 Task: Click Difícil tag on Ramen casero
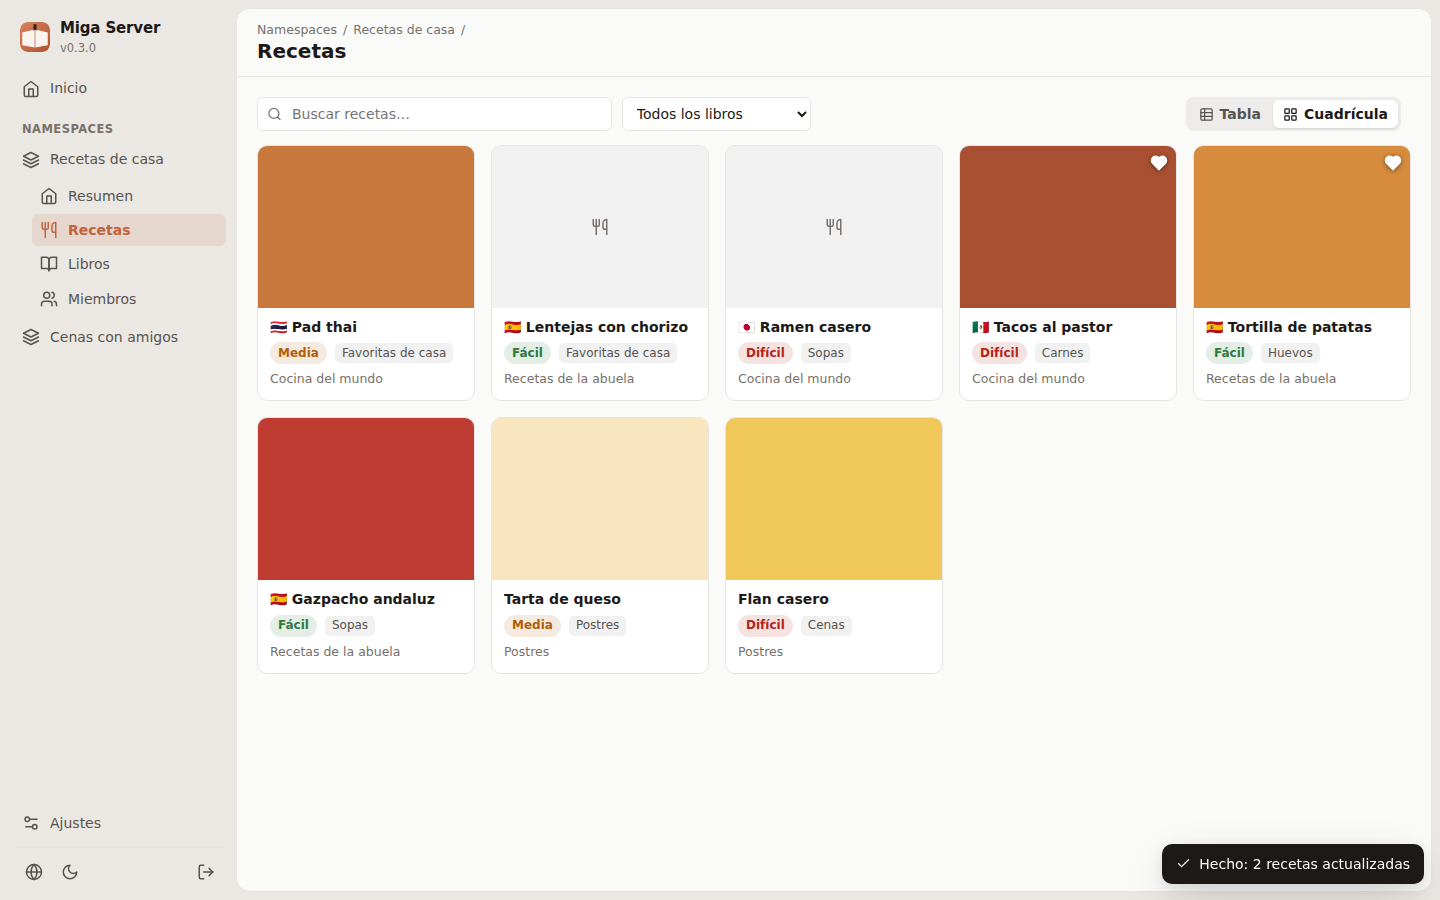click(765, 353)
